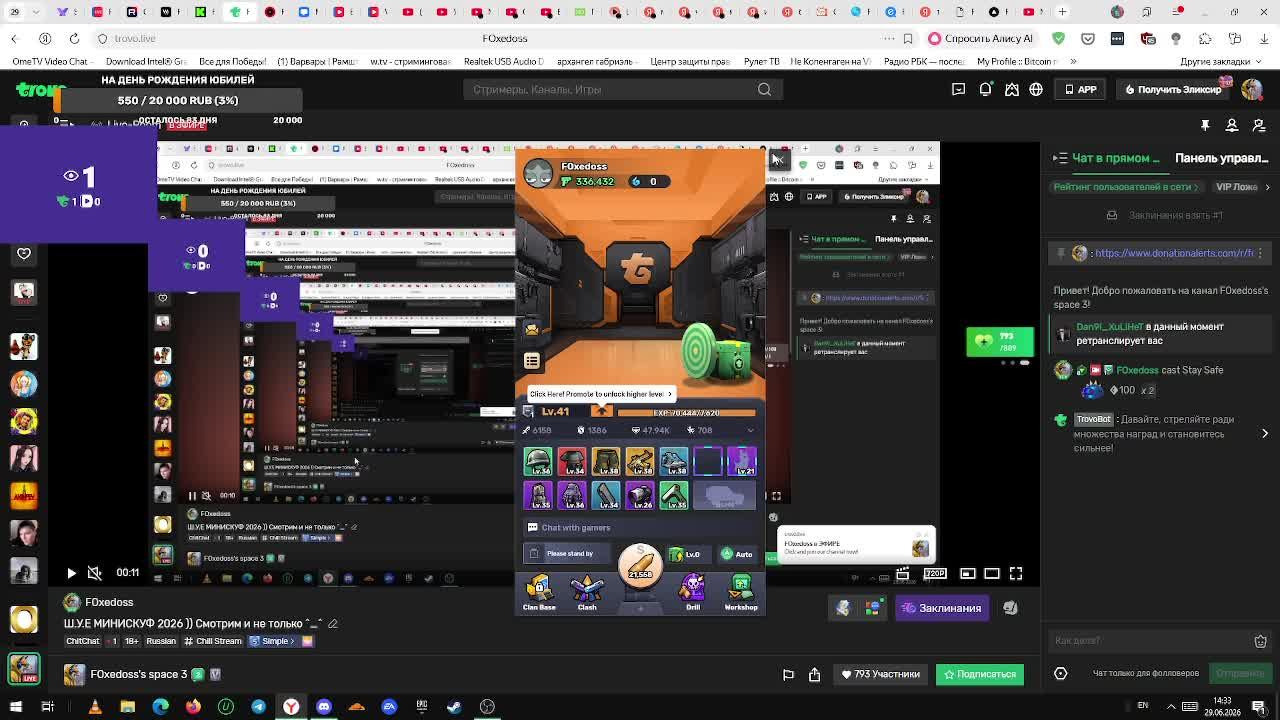The width and height of the screenshot is (1280, 720).
Task: Click the Подписаться subscribe button
Action: [x=980, y=674]
